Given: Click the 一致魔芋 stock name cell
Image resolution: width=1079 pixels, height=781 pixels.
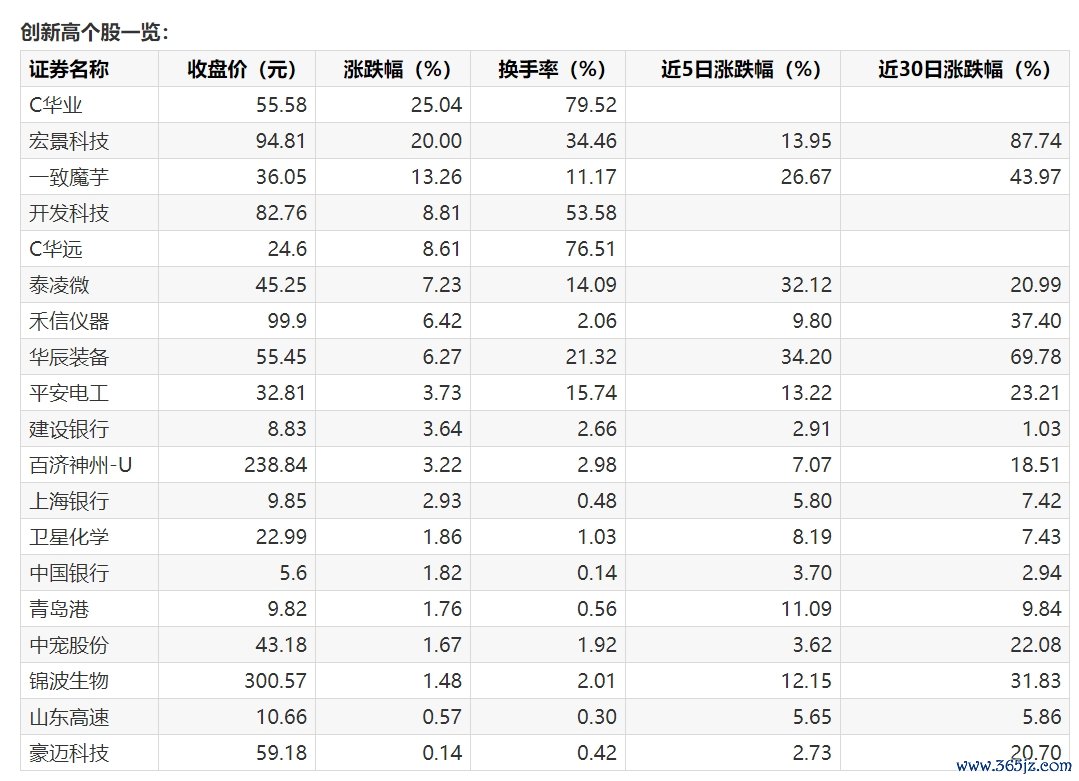Looking at the screenshot, I should 69,177.
